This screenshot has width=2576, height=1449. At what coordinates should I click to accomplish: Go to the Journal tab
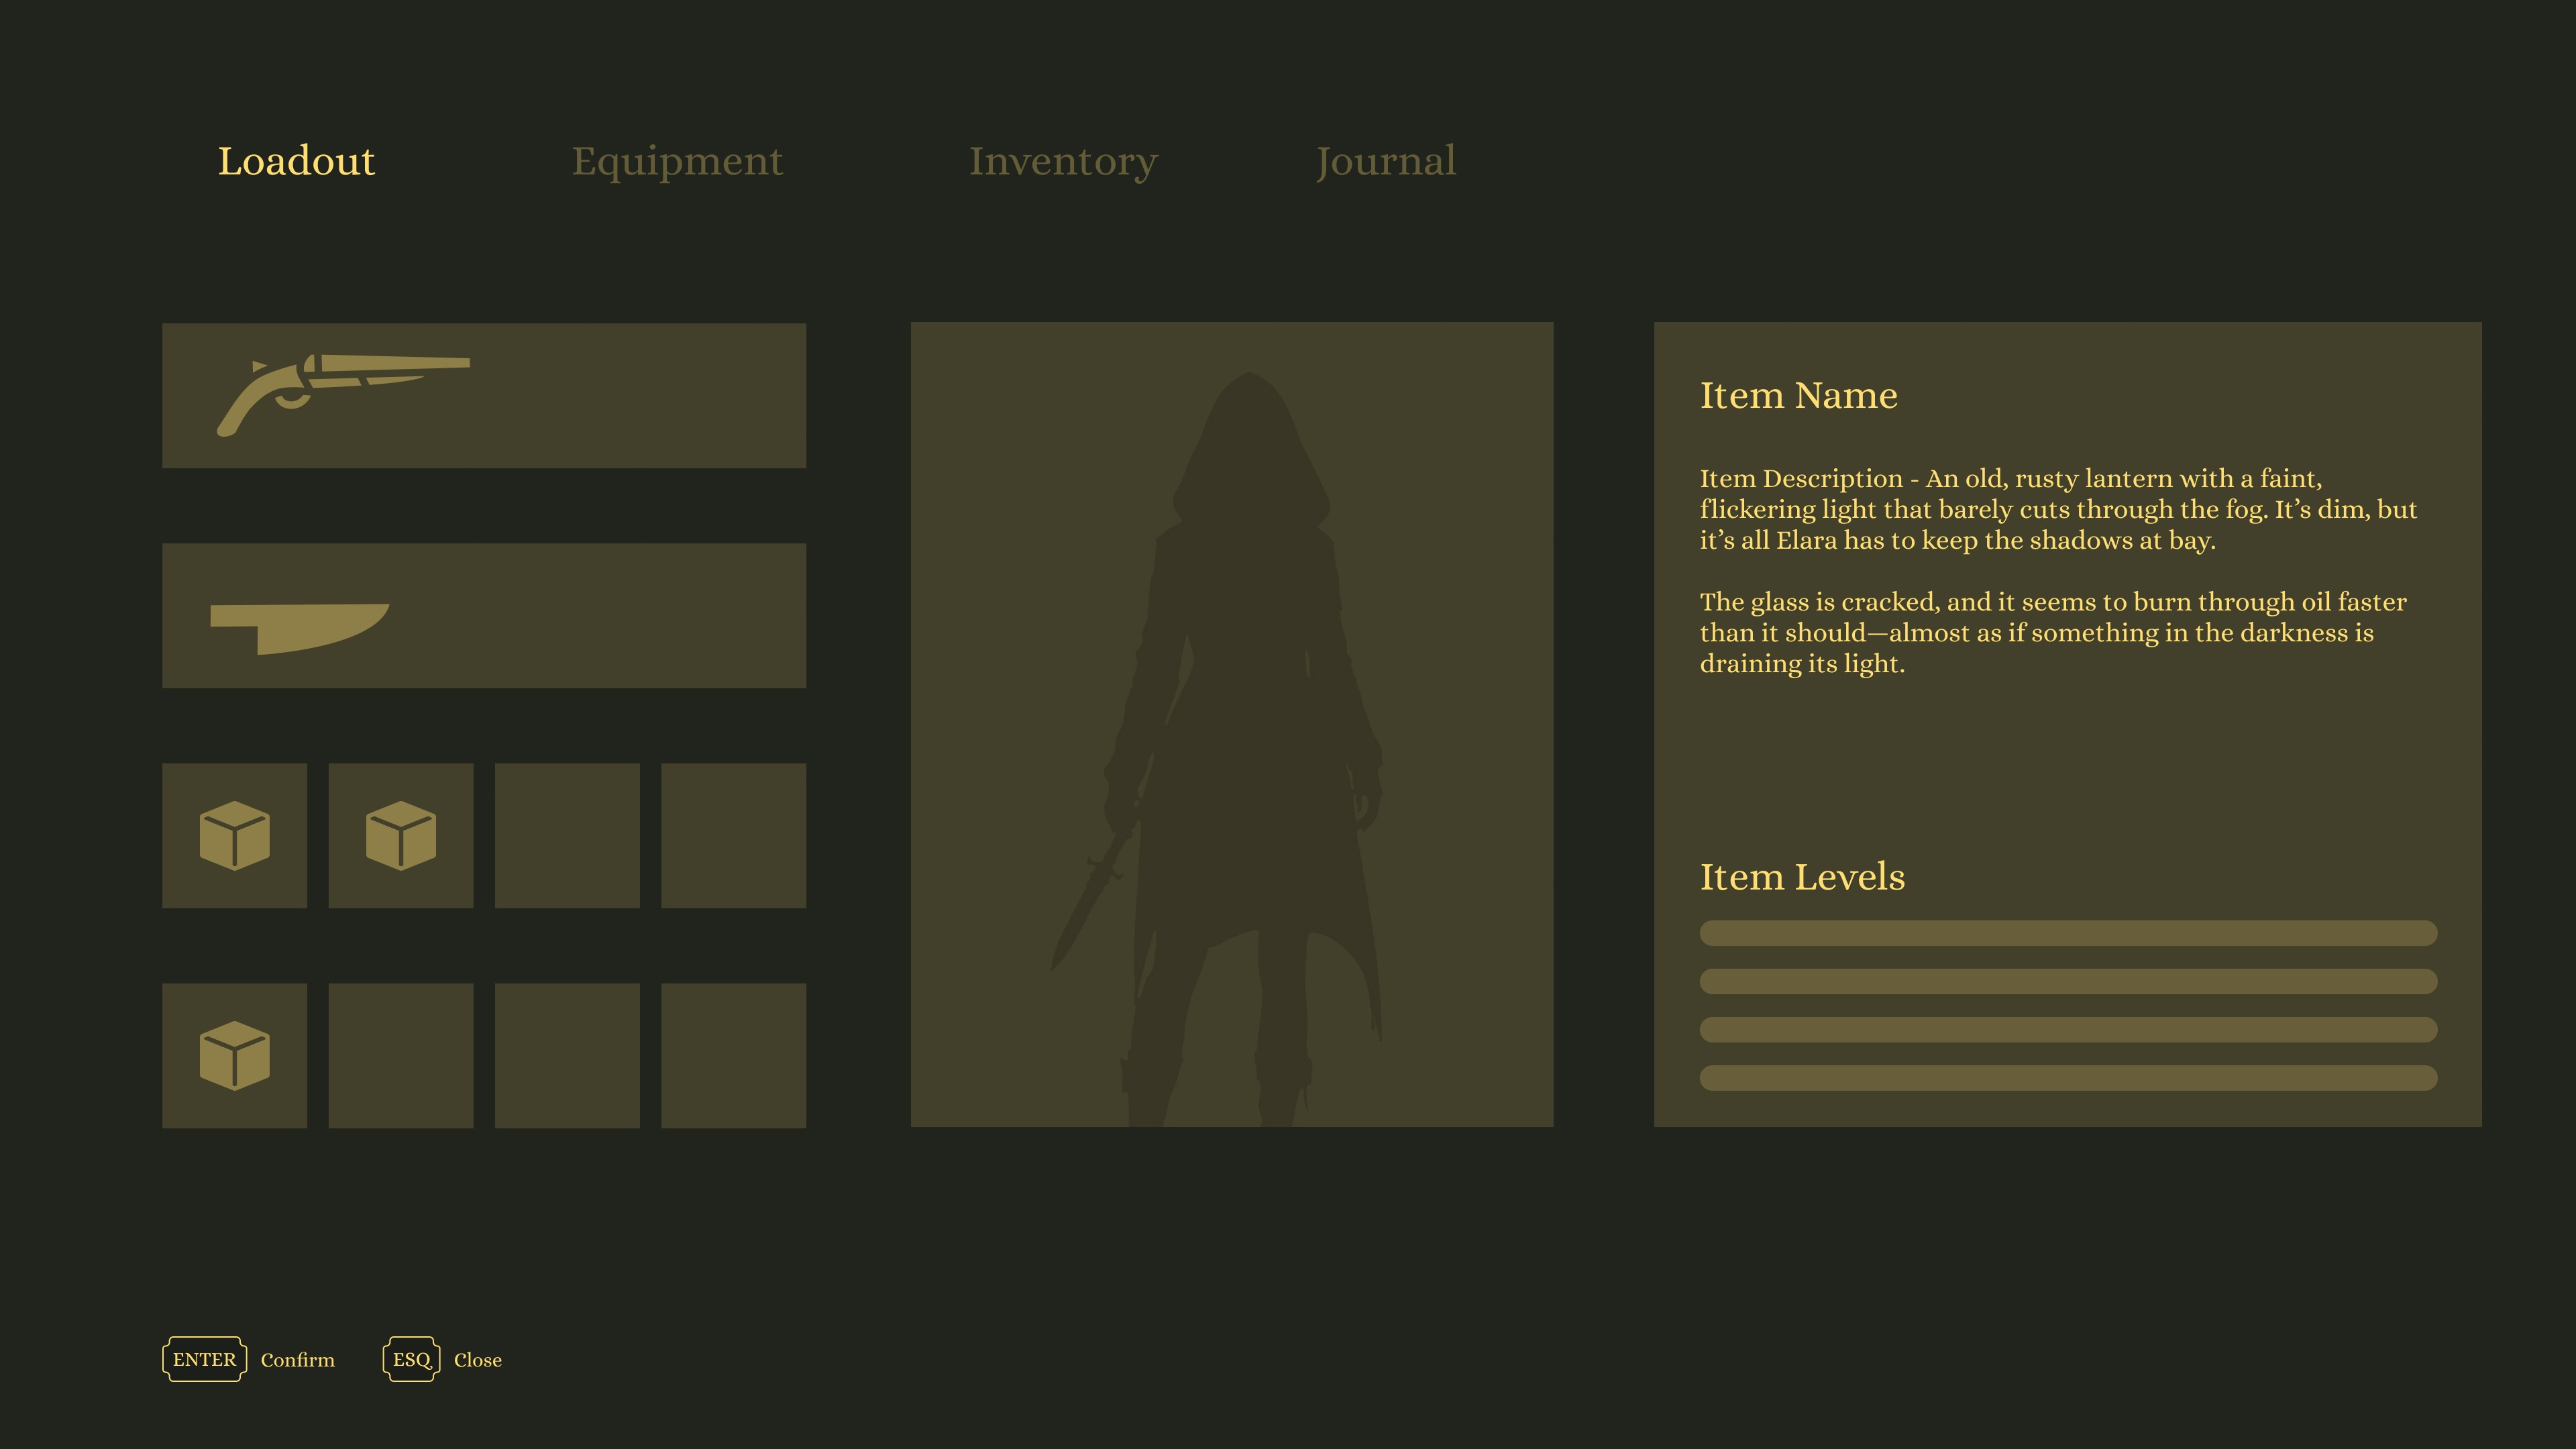coord(1385,161)
